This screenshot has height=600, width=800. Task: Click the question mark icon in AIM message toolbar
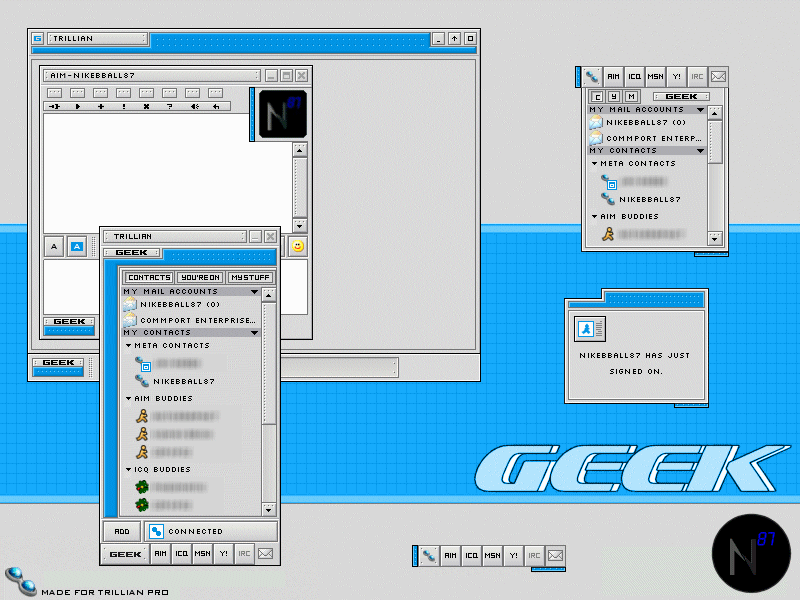point(169,107)
